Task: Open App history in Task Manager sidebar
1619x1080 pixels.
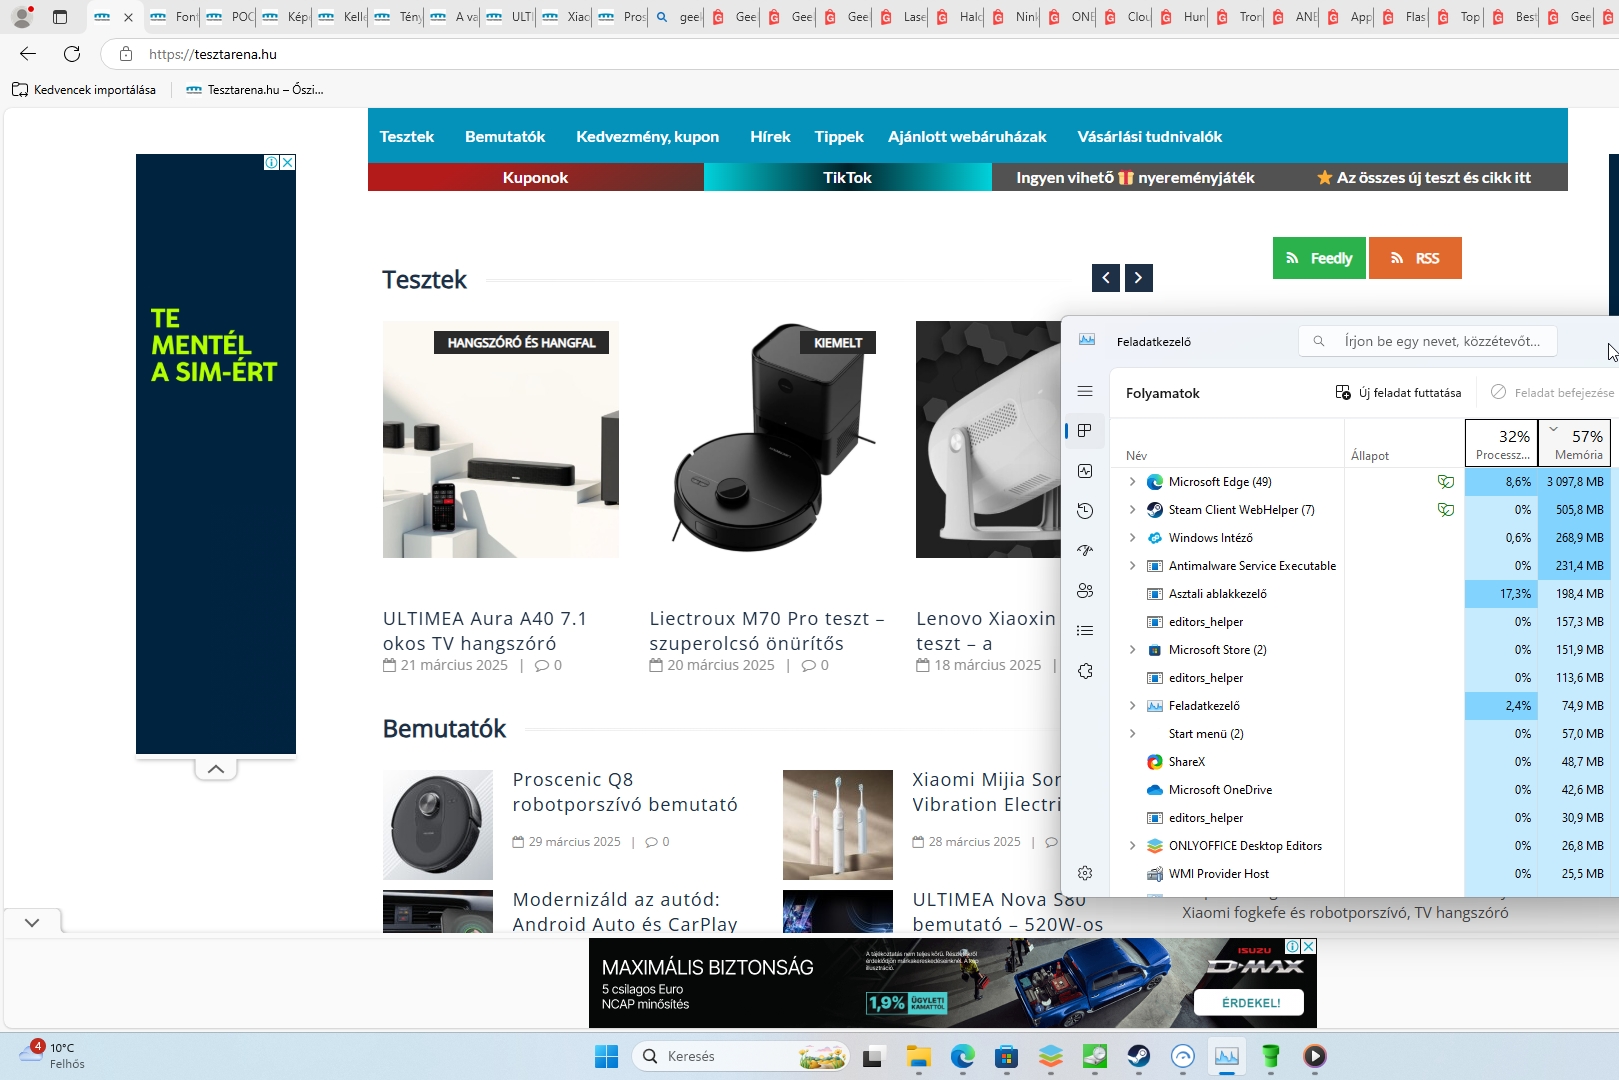Action: point(1085,511)
